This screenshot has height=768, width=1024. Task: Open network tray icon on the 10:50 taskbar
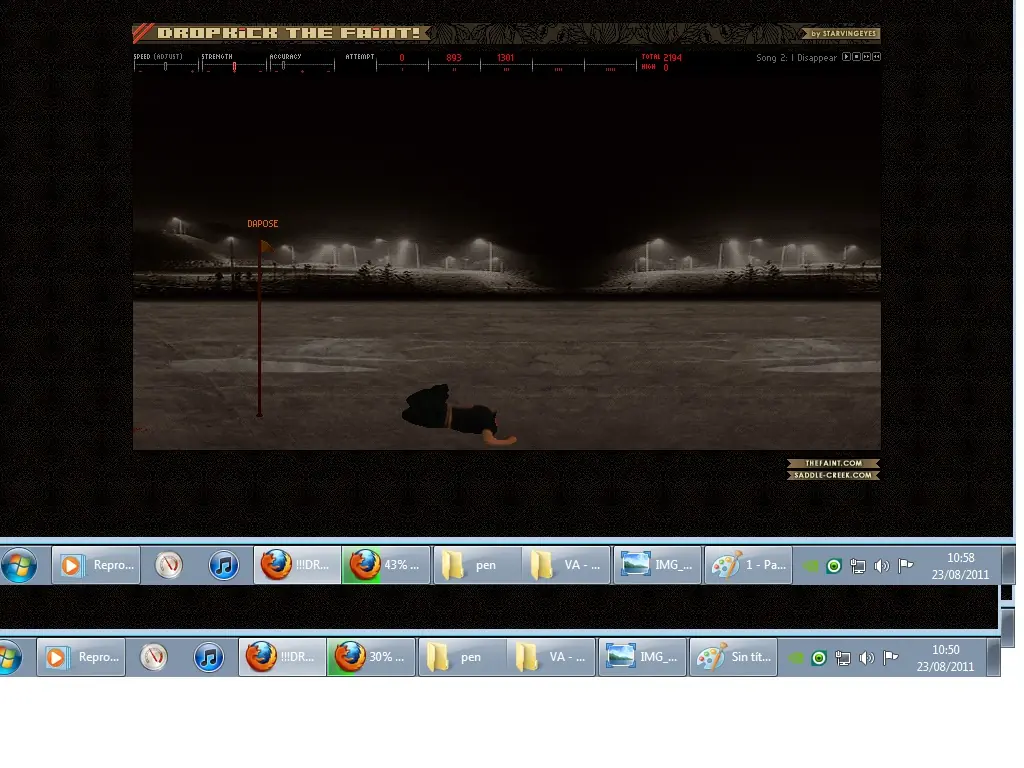(843, 658)
